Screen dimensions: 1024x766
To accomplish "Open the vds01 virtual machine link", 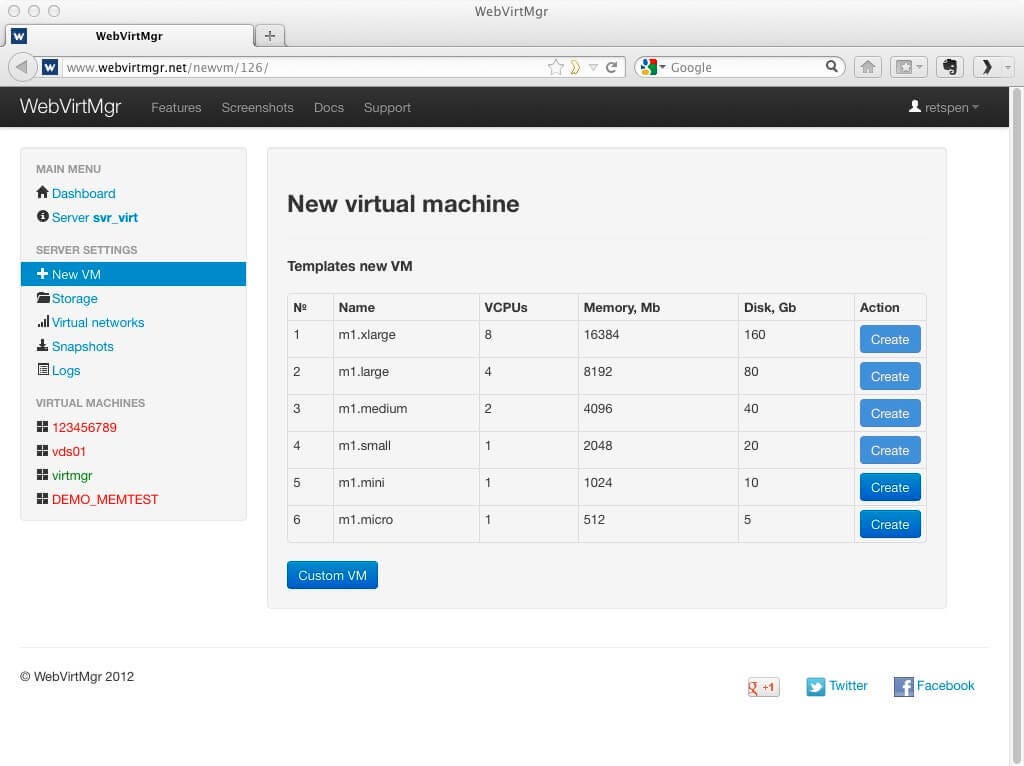I will [68, 451].
